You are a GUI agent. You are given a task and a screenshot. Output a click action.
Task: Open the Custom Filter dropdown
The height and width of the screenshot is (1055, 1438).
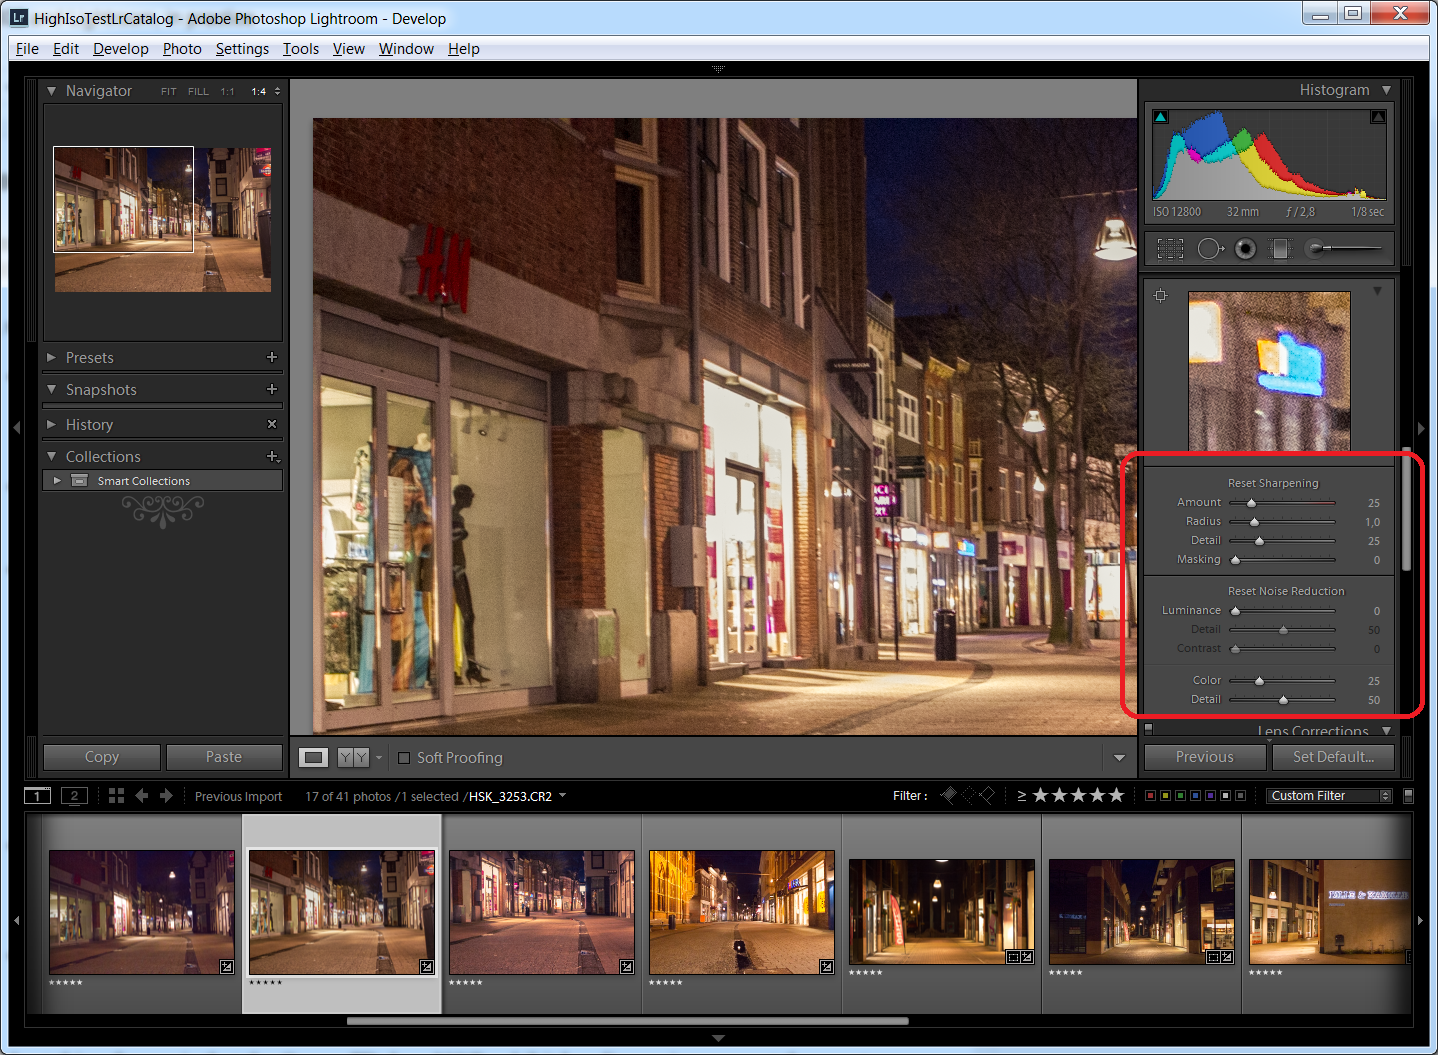tap(1329, 796)
